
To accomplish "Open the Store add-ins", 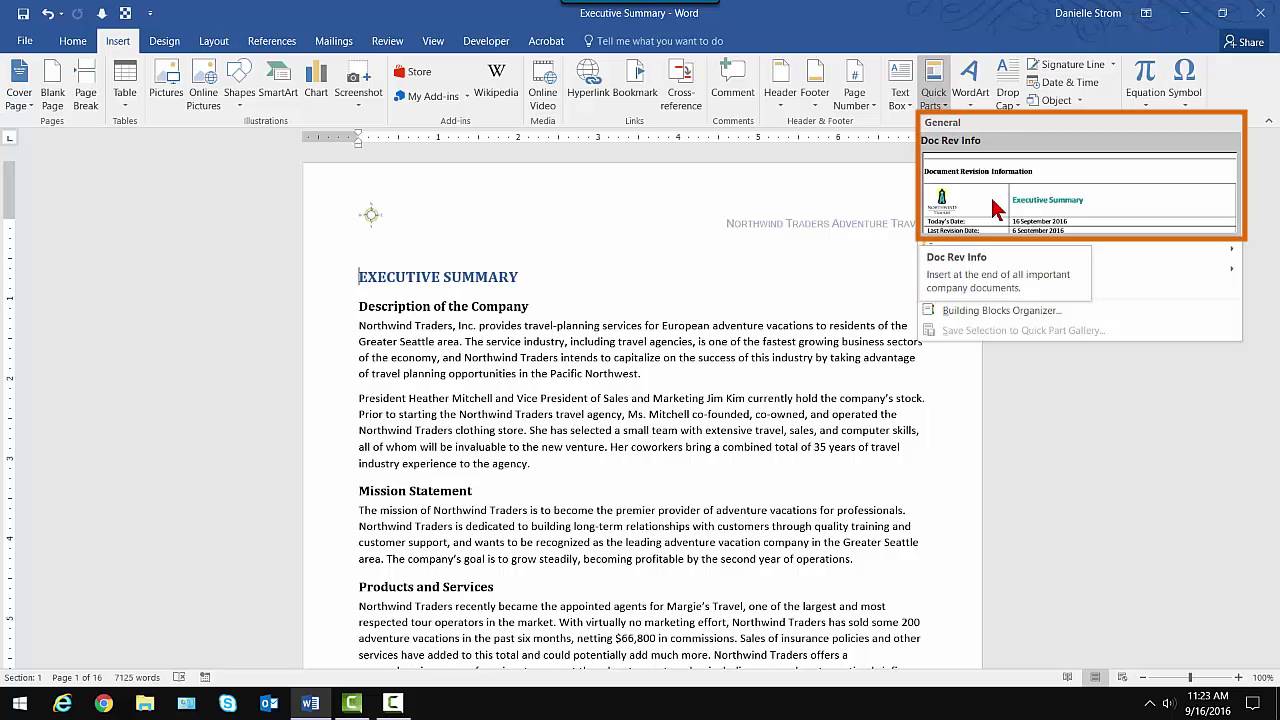I will point(412,72).
